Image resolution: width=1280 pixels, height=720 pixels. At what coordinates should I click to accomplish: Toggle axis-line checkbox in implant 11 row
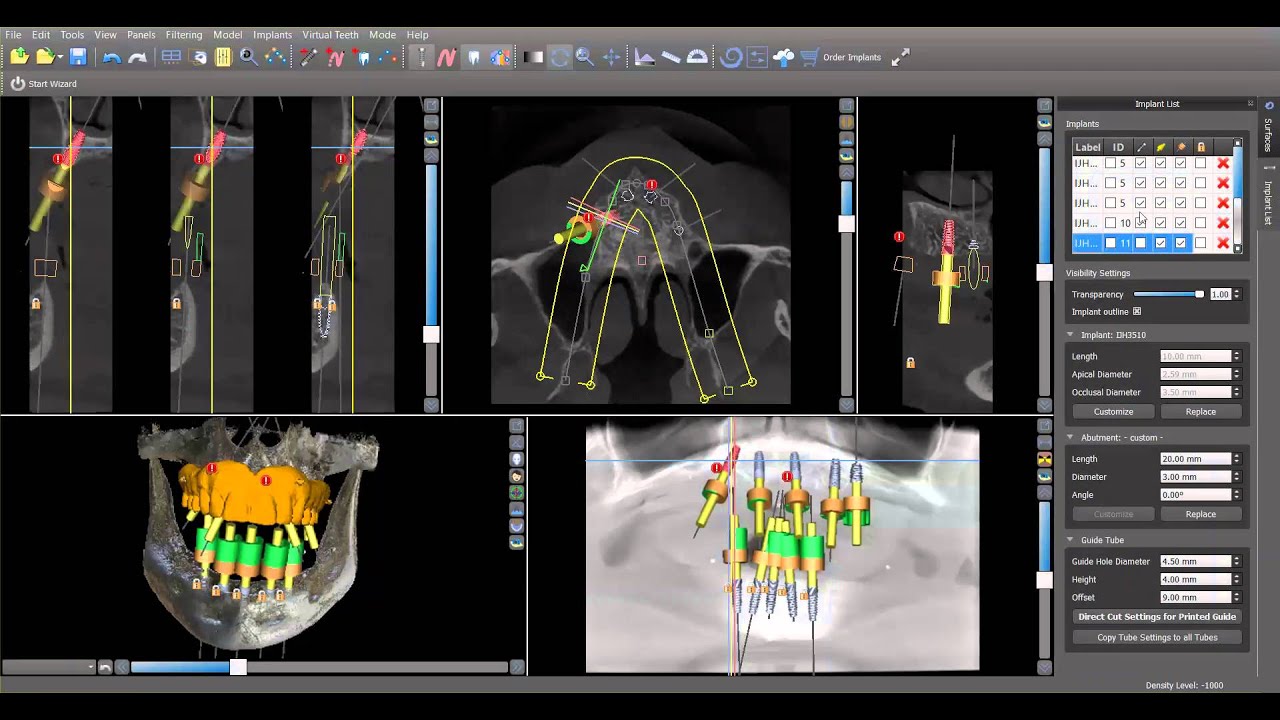pos(1141,243)
